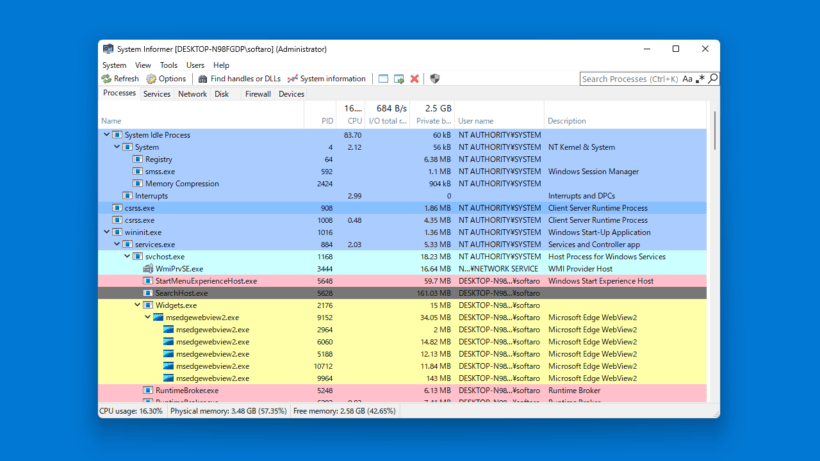
Task: Select msedgewebview2.exe PID 5188 icon
Action: tap(168, 354)
